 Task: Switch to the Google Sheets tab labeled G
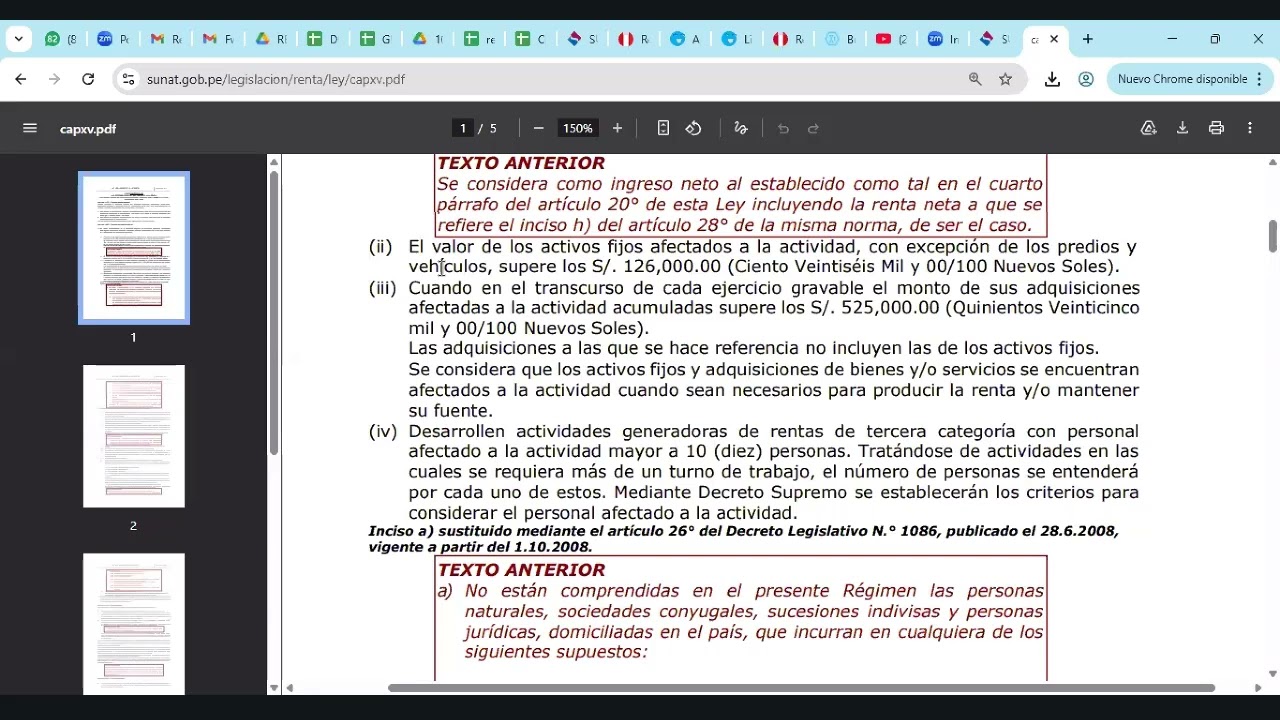[x=374, y=39]
